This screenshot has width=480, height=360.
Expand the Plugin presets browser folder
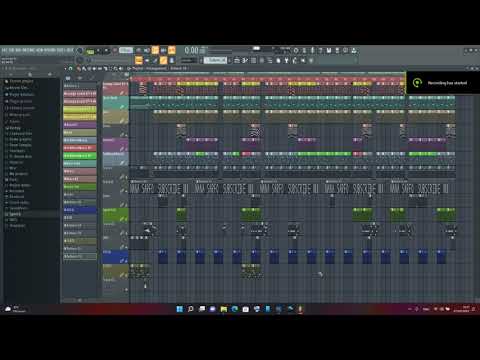[18, 101]
